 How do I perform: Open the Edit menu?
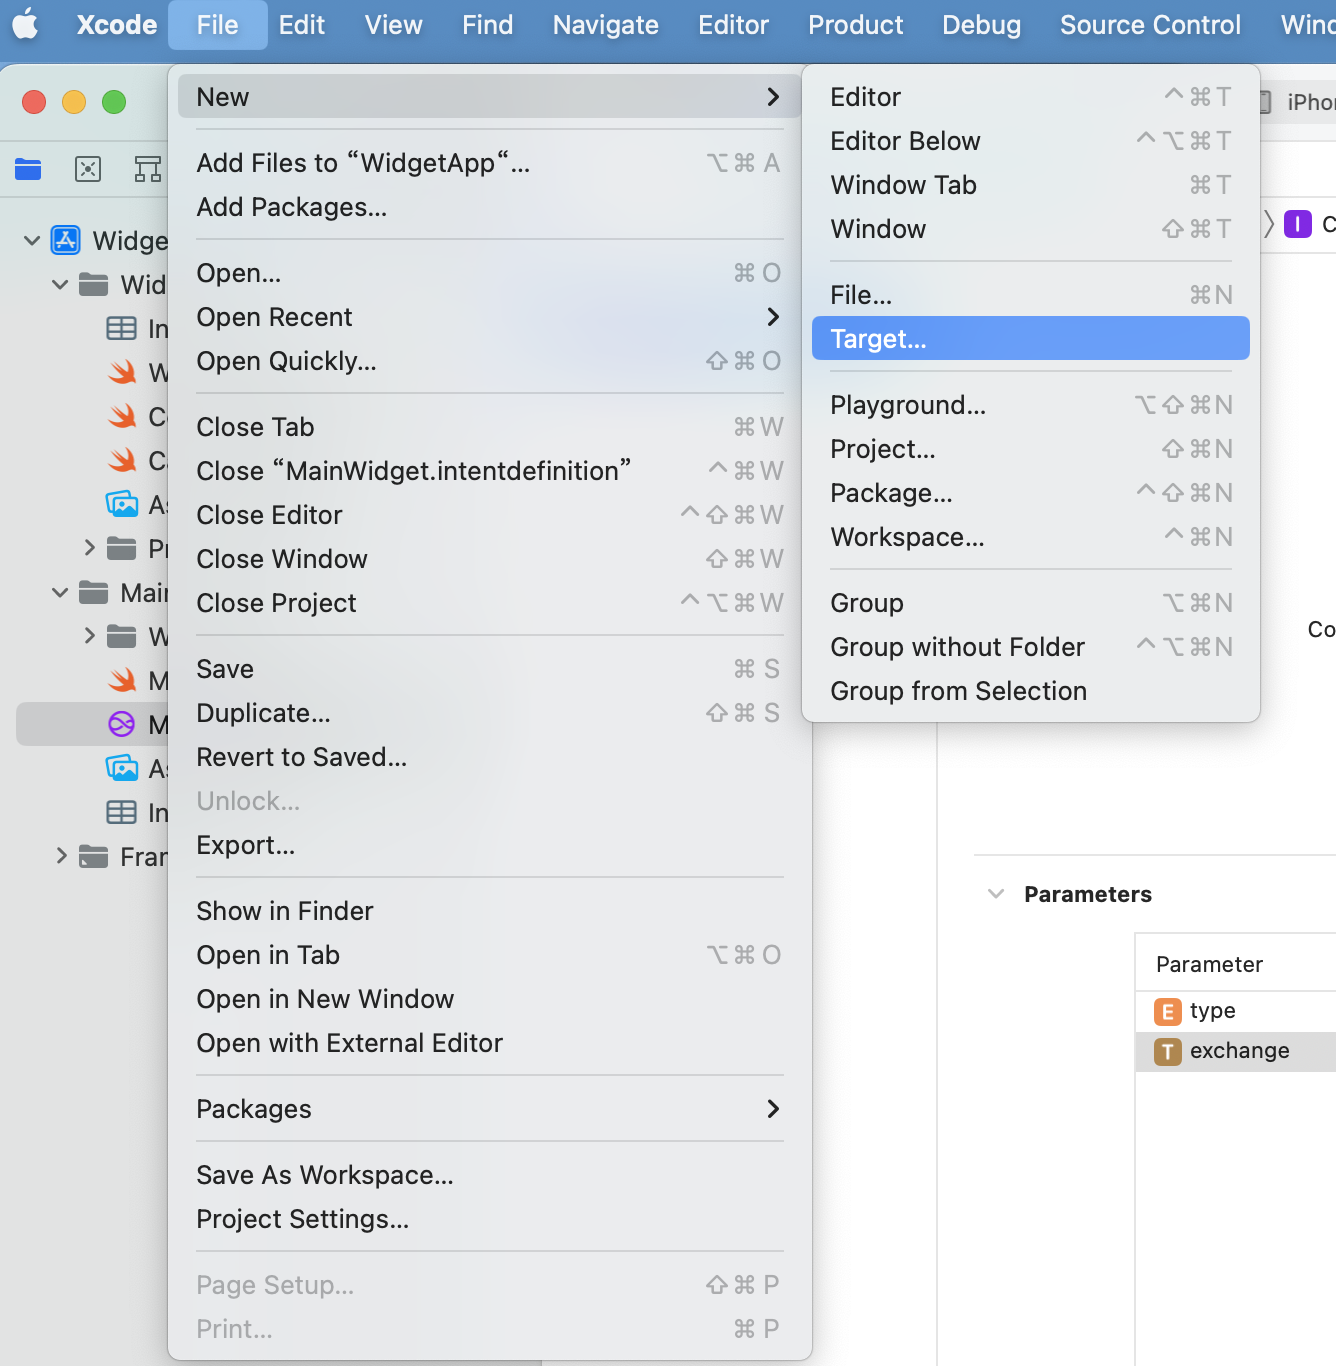301,24
